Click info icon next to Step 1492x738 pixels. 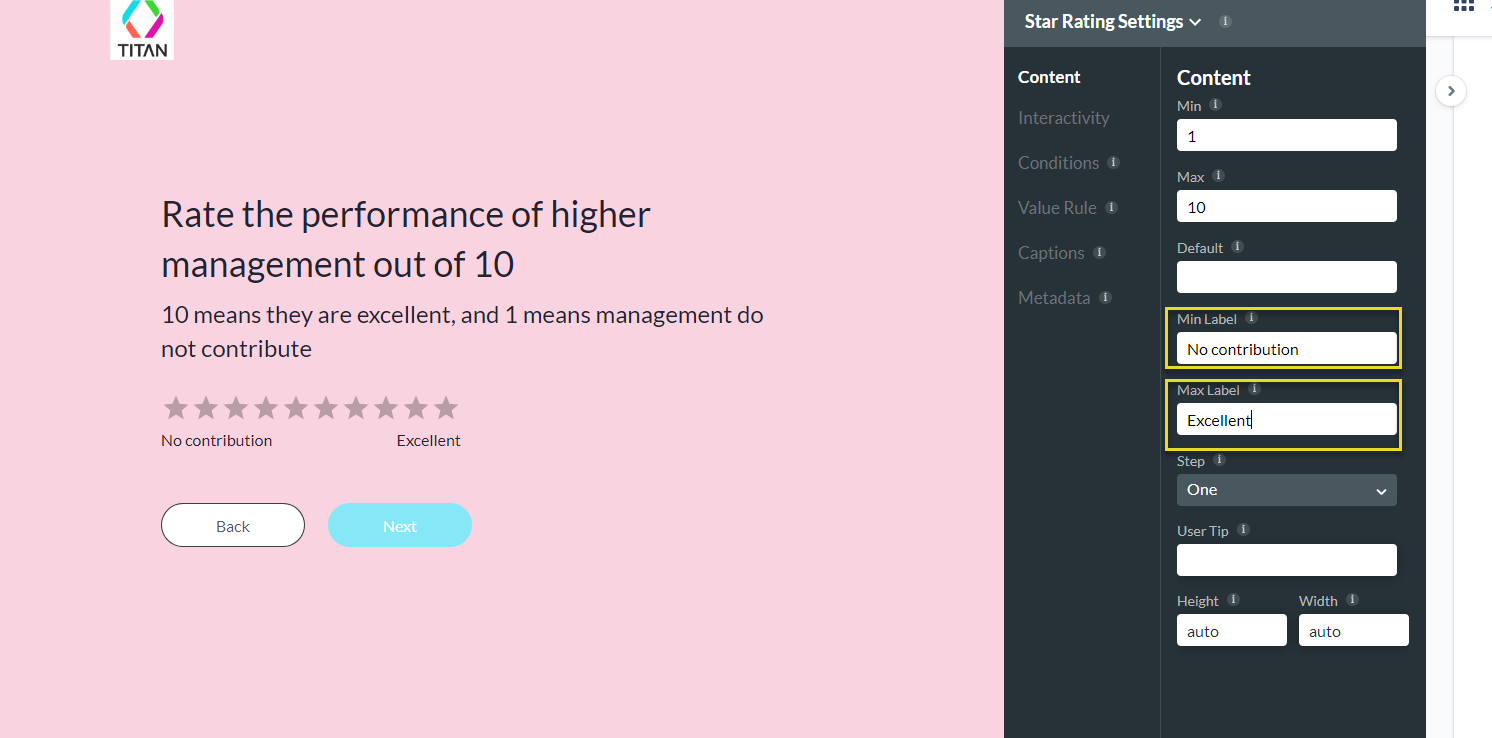(1219, 460)
